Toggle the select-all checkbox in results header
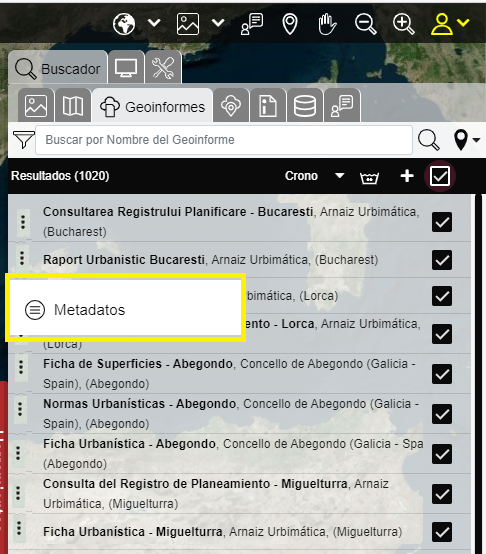This screenshot has height=554, width=486. (440, 176)
